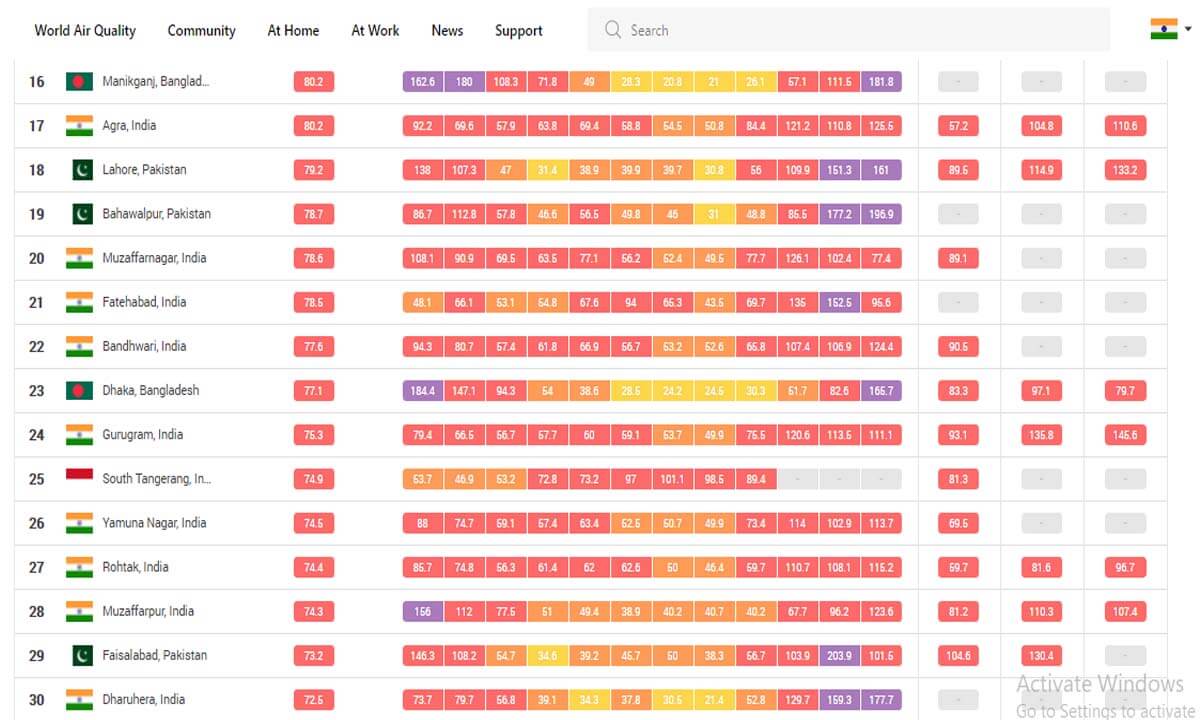Click Faisalabad's purple 203.9 monthly cell
Viewport: 1200px width, 720px height.
point(839,656)
